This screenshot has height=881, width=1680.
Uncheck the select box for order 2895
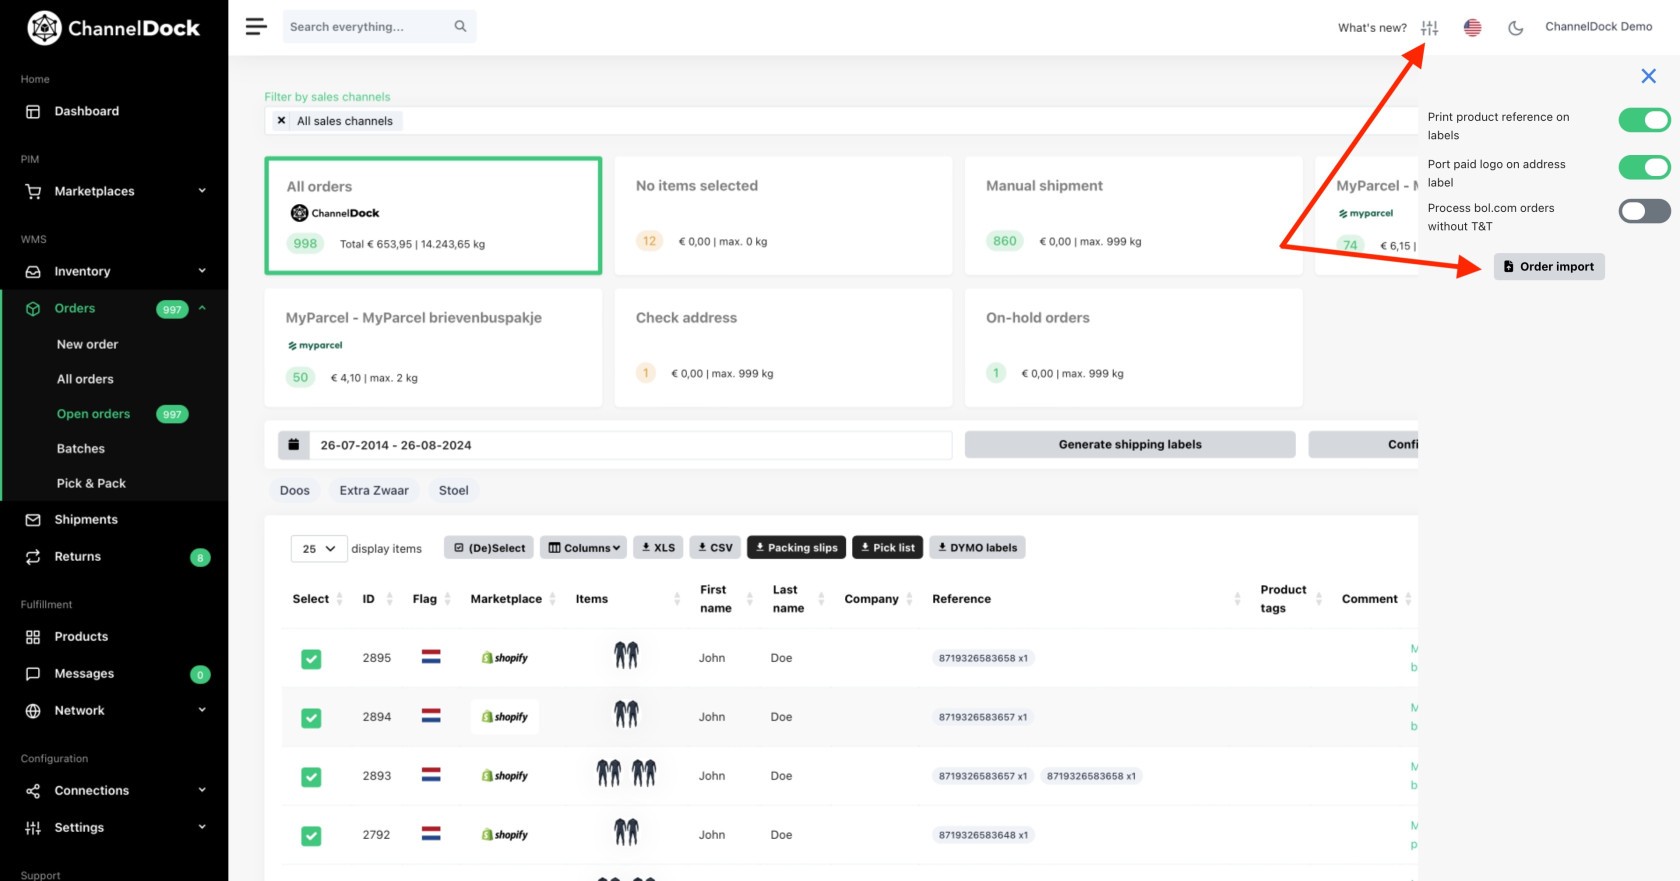[x=311, y=659]
